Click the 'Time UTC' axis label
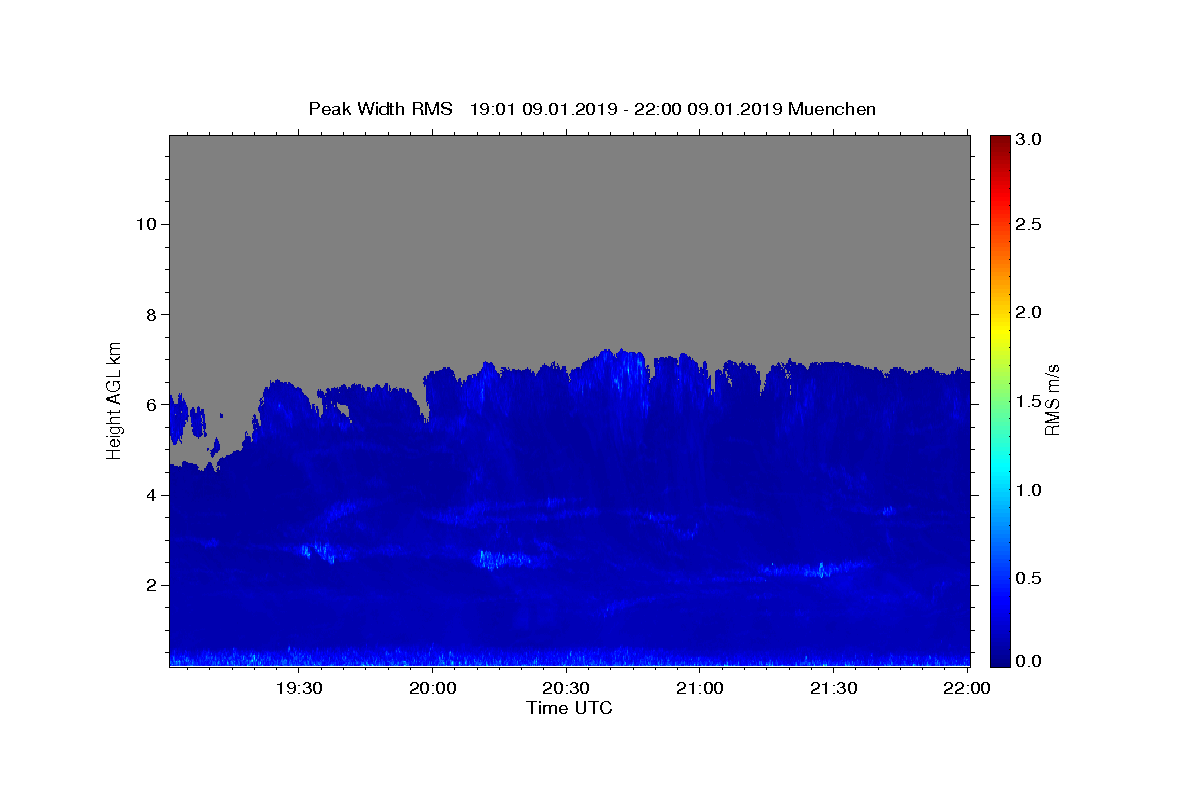The height and width of the screenshot is (800, 1200). (569, 708)
